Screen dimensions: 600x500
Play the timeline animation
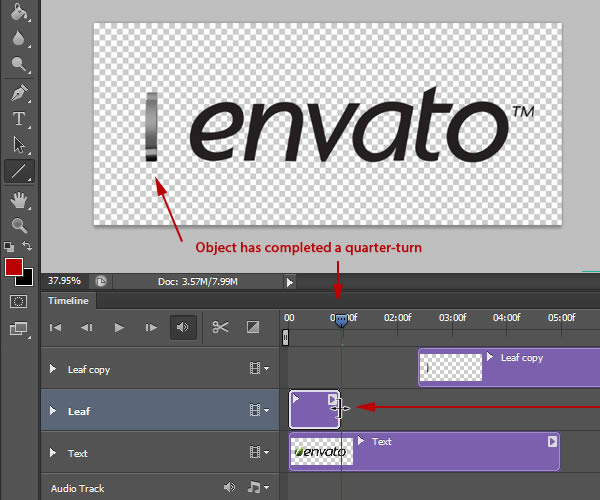119,327
